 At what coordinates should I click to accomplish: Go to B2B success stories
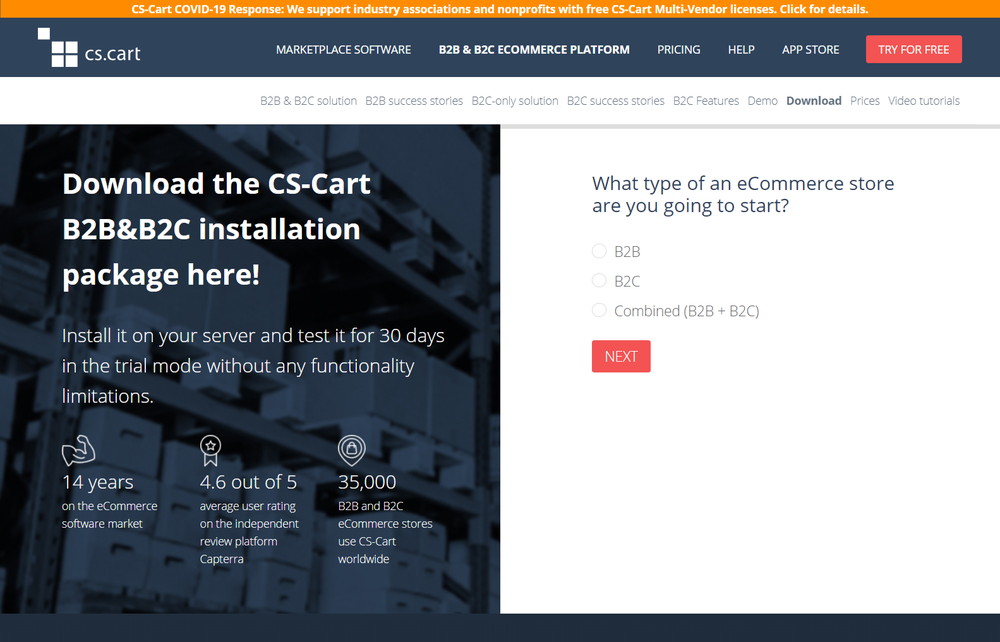414,101
